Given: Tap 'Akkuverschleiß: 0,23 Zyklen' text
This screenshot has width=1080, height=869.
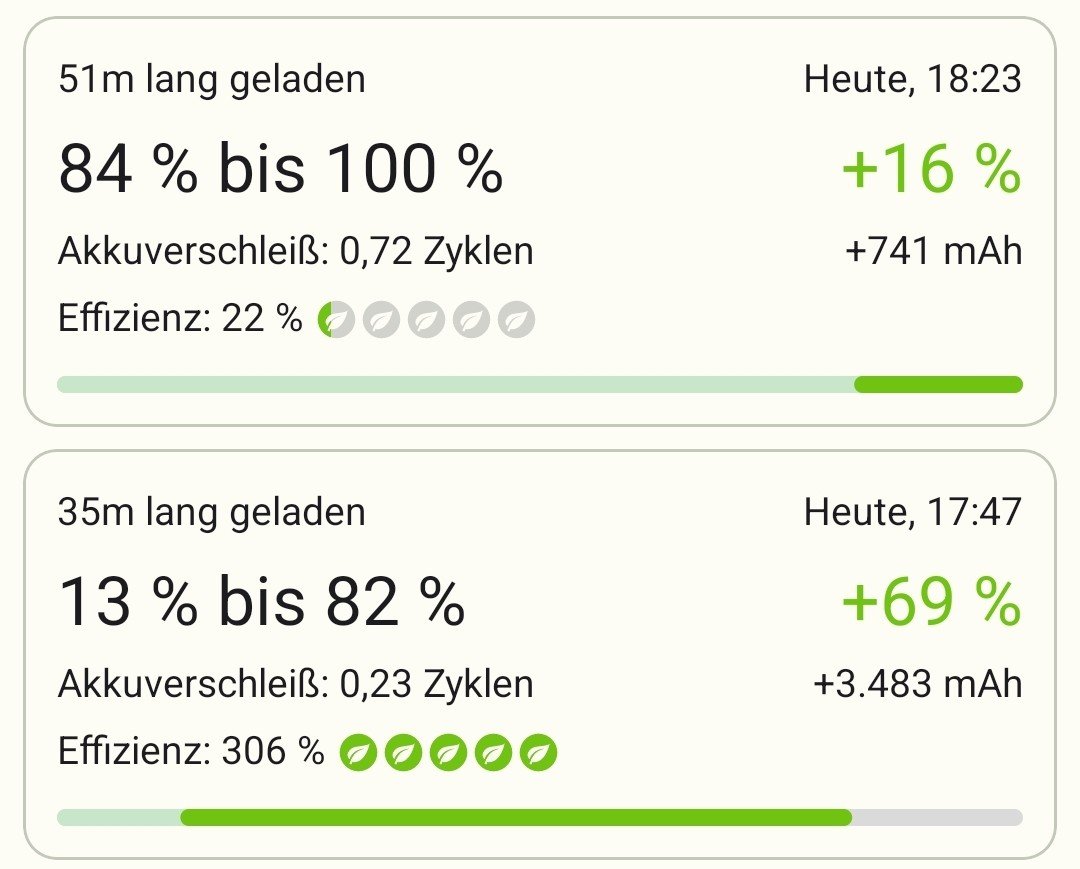Looking at the screenshot, I should [296, 684].
